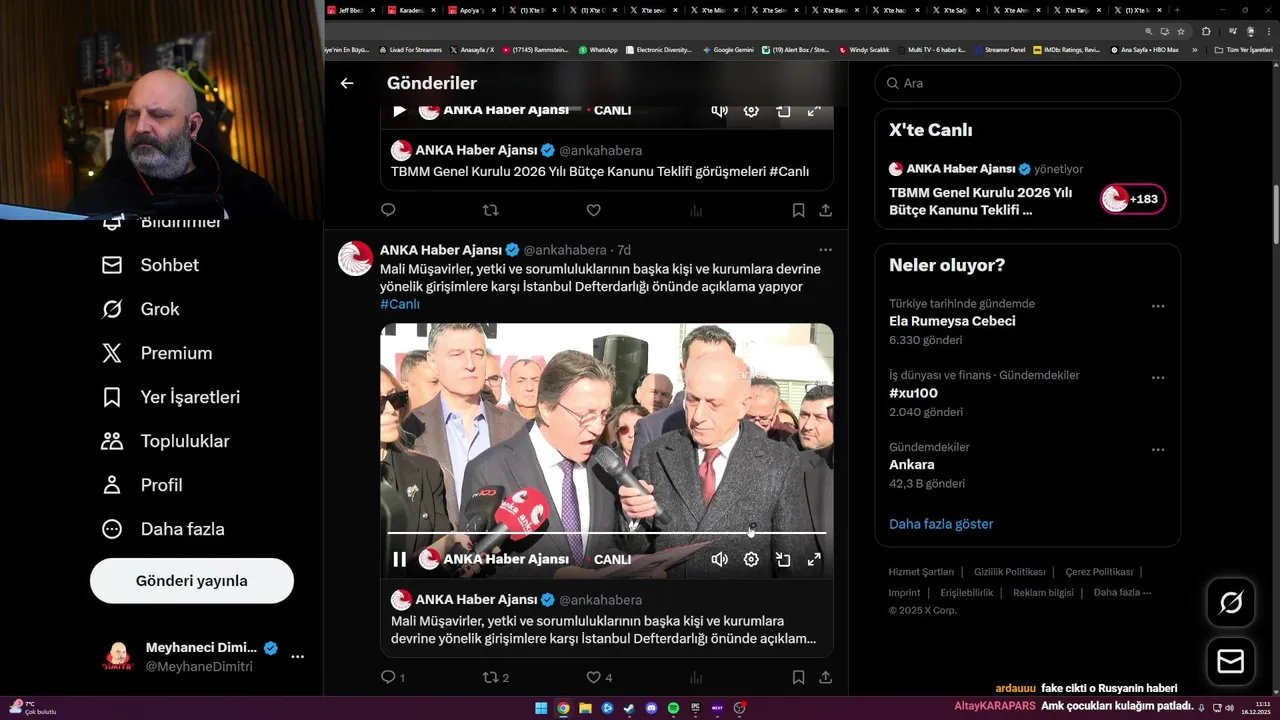The height and width of the screenshot is (720, 1280).
Task: Open account options next to Meyhaneci Dimitri
Action: pos(297,657)
